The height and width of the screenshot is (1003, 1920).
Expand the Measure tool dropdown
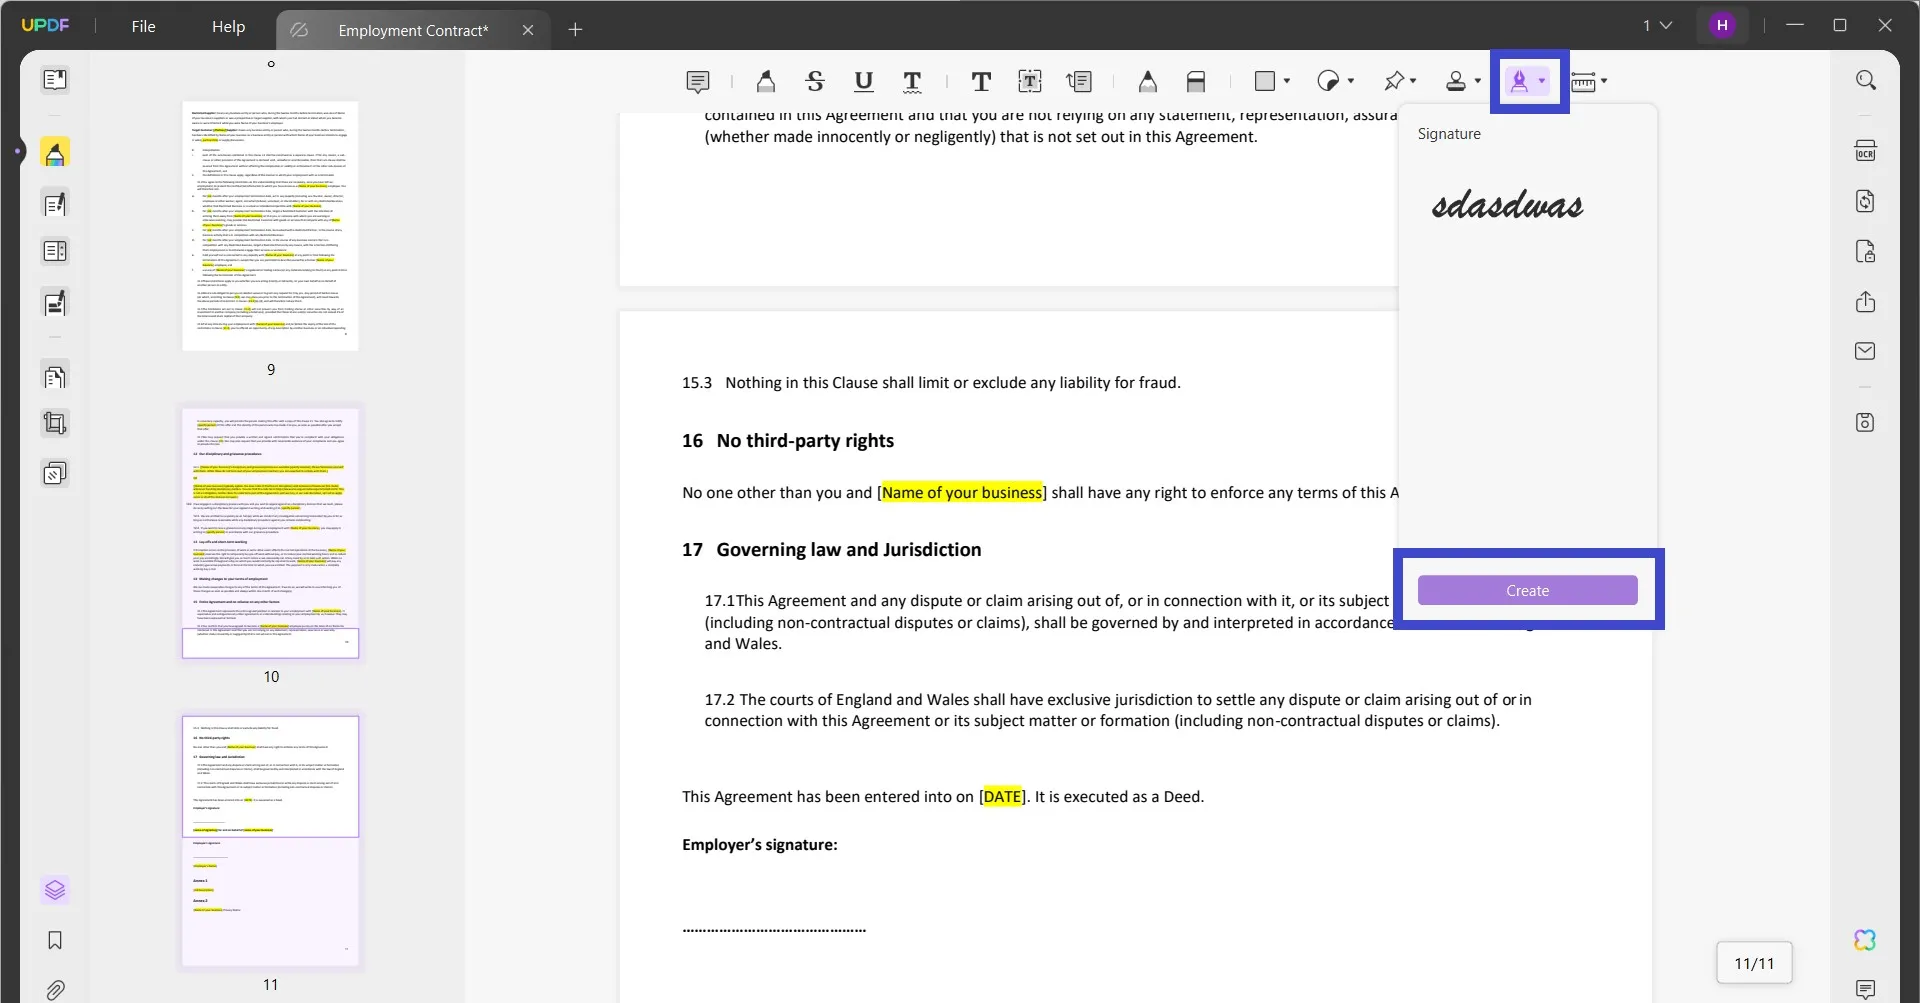(x=1604, y=81)
